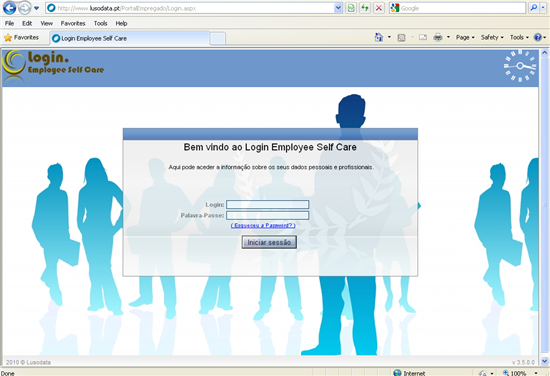Click the login Employee Self Care logo
This screenshot has width=550, height=376.
[53, 65]
